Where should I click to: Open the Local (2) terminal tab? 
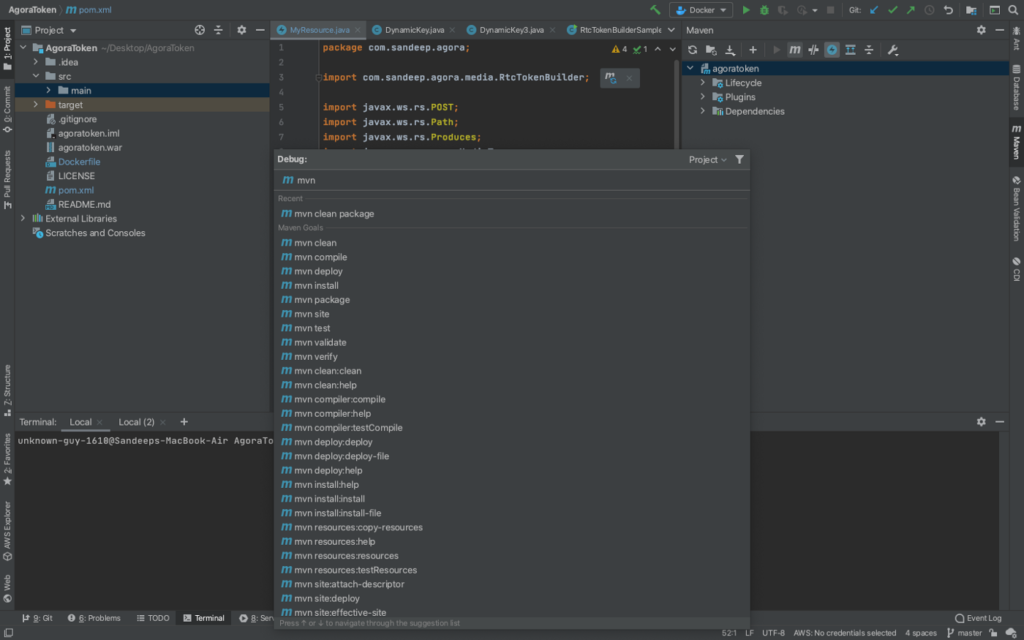click(136, 422)
